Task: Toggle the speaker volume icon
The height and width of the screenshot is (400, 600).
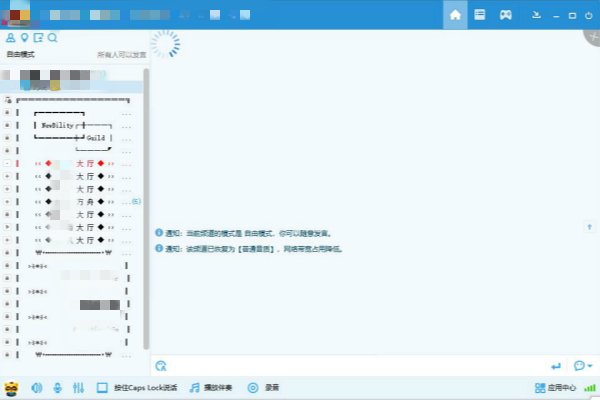Action: click(37, 388)
